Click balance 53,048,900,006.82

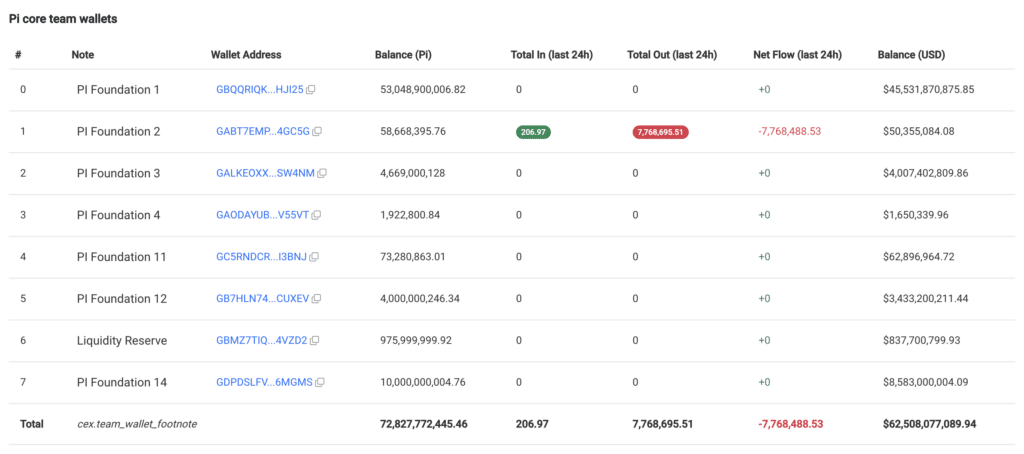coord(423,90)
